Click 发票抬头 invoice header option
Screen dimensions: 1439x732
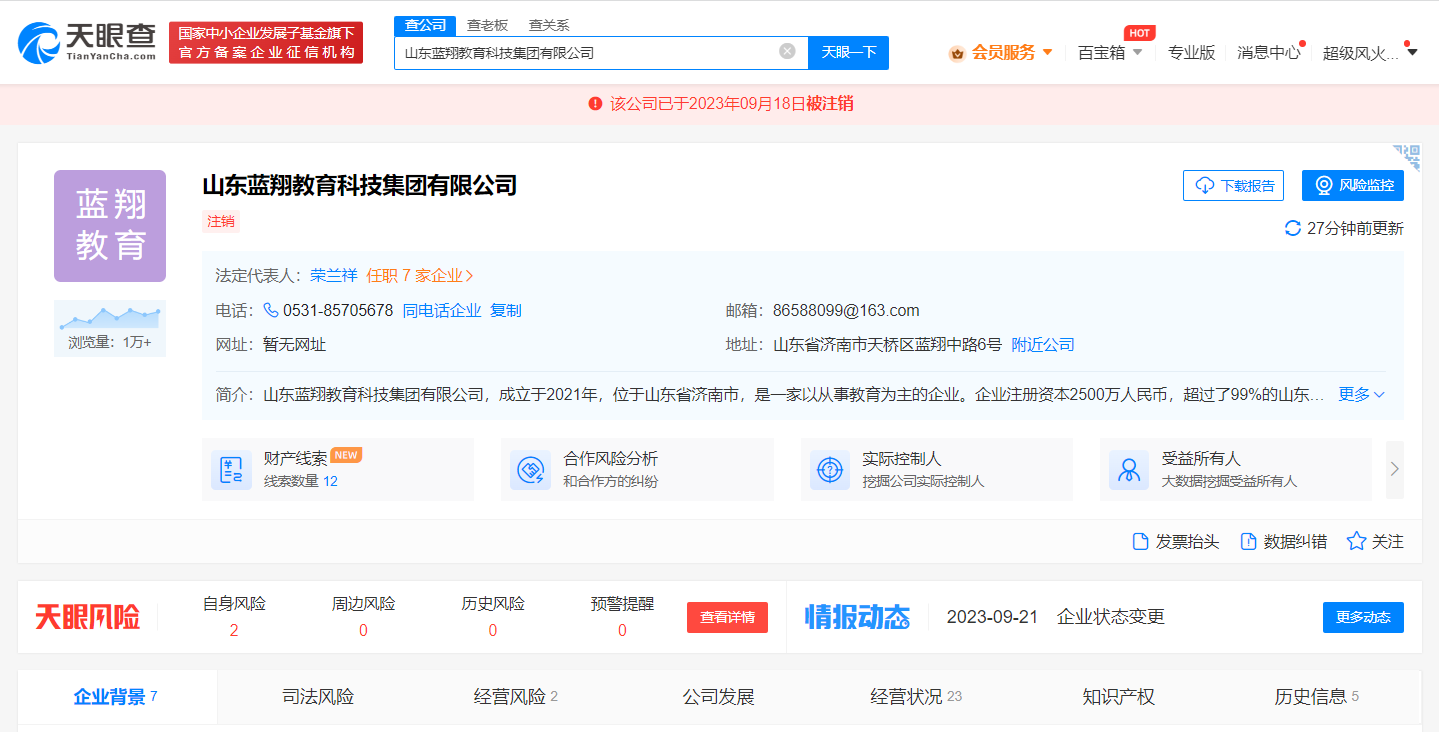[1175, 541]
